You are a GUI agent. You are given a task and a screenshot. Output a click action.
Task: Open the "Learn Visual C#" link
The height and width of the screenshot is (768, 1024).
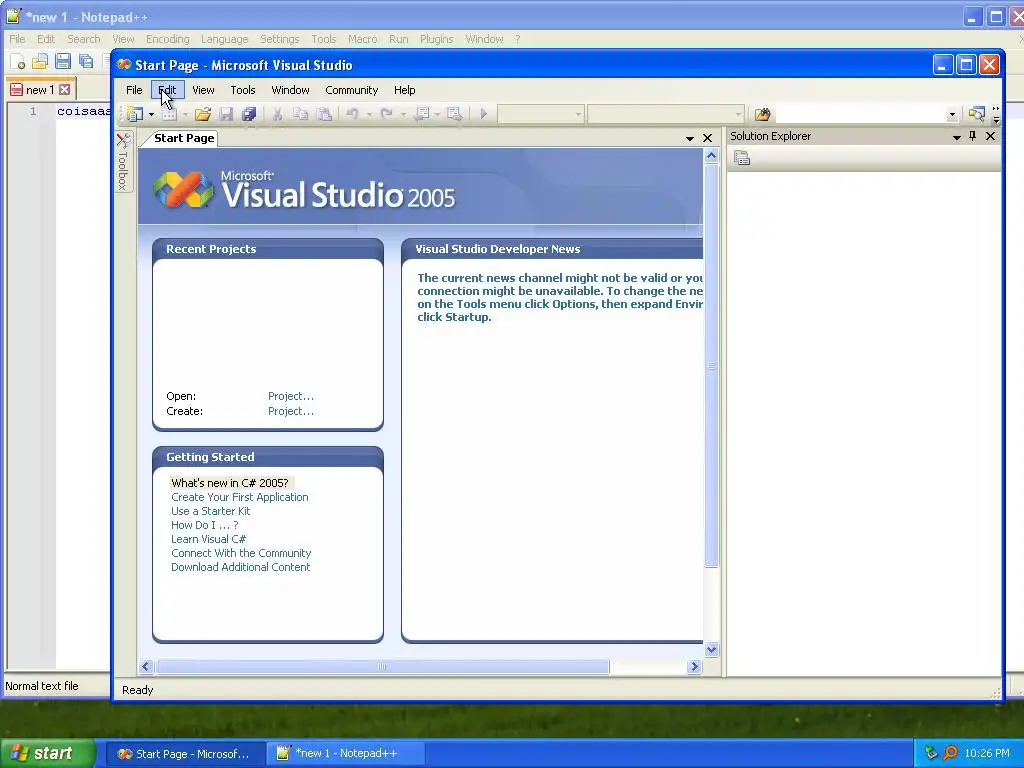208,539
